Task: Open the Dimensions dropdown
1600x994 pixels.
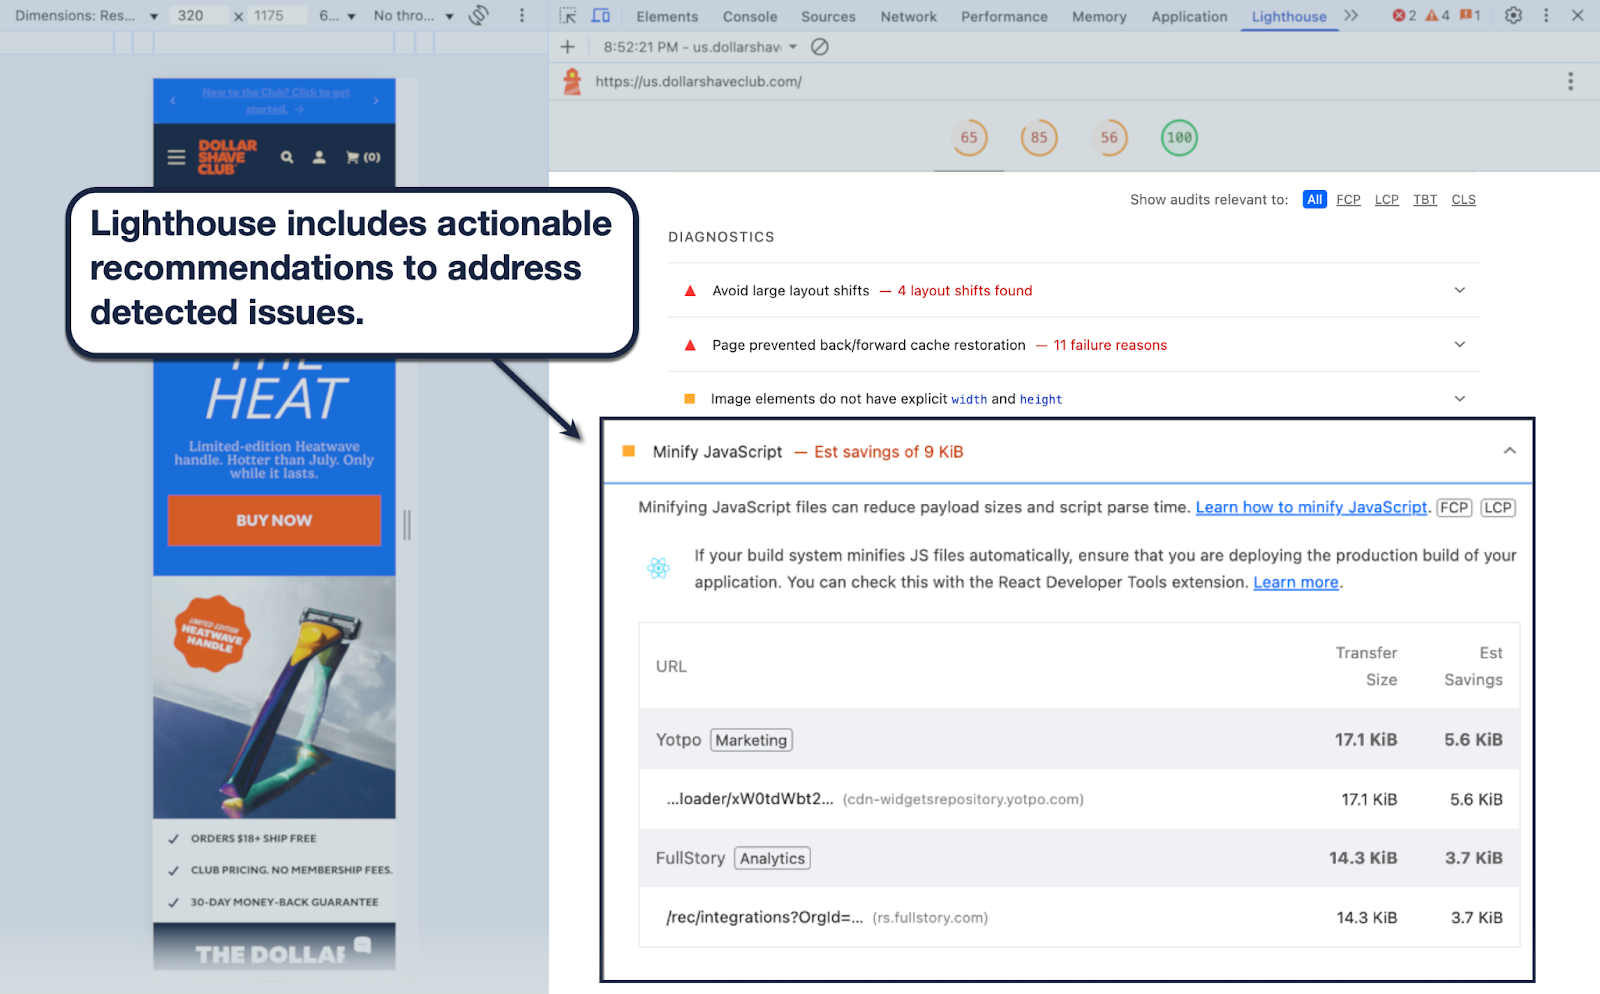Action: (x=86, y=16)
